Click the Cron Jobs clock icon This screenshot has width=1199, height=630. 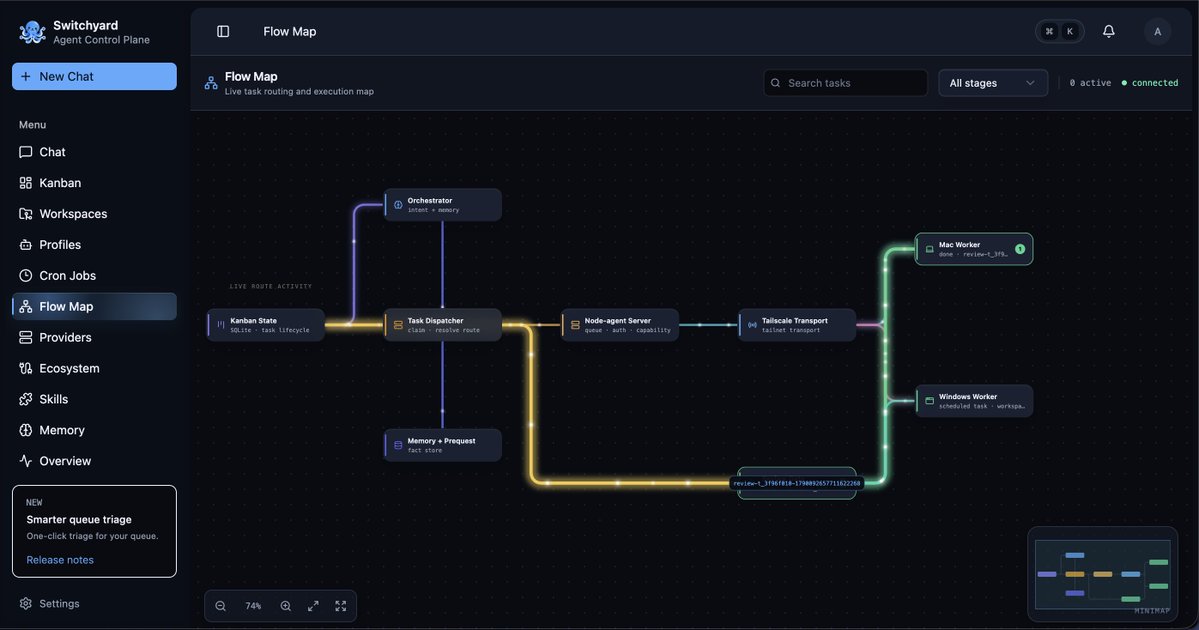click(x=25, y=275)
